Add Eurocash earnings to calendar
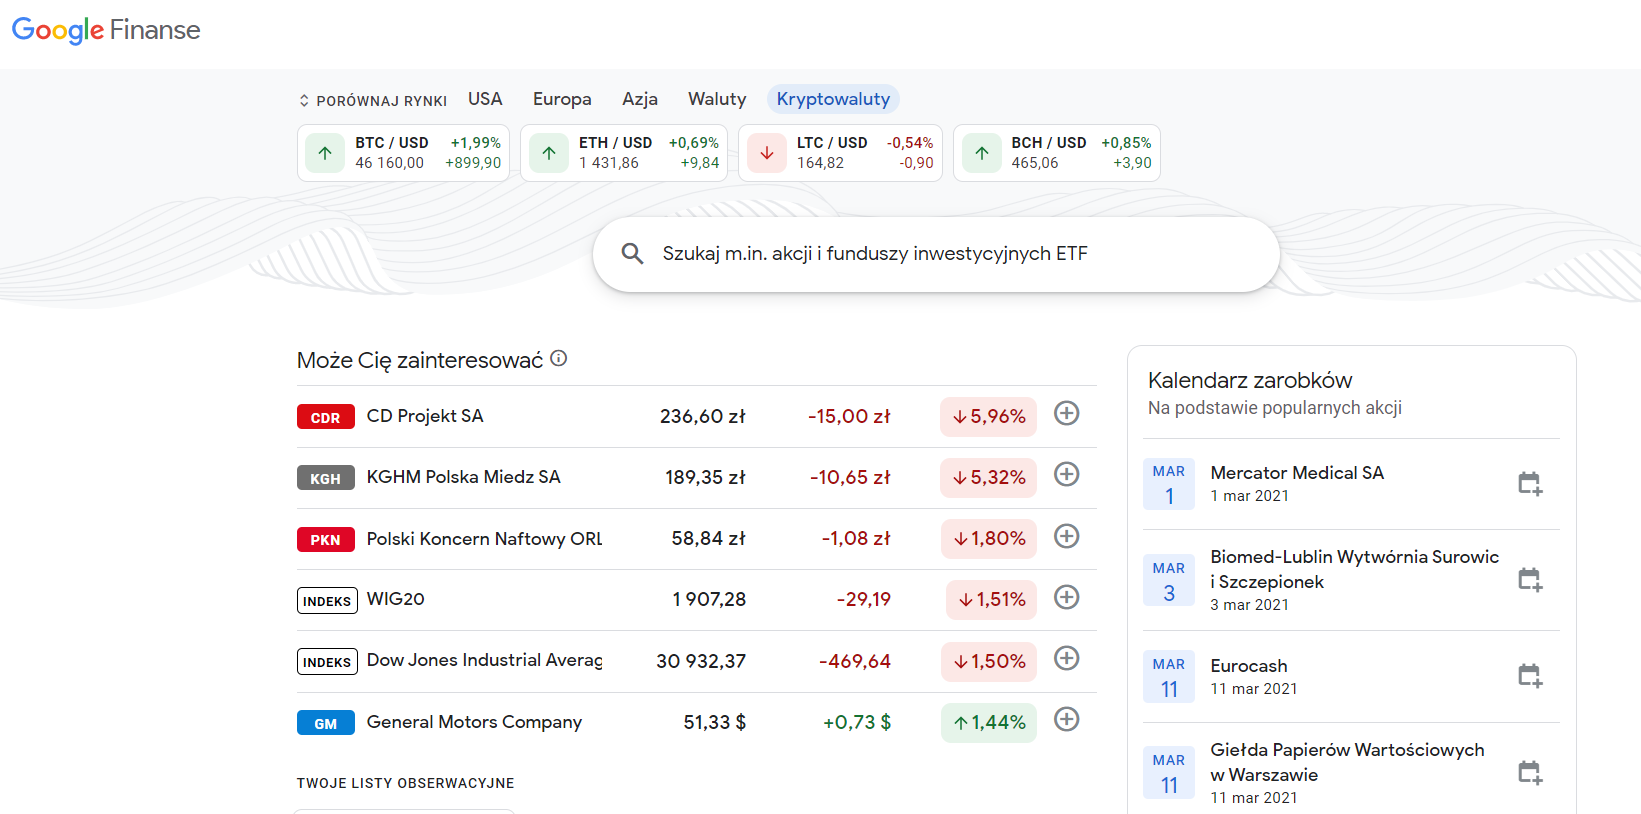This screenshot has height=814, width=1641. click(1530, 676)
